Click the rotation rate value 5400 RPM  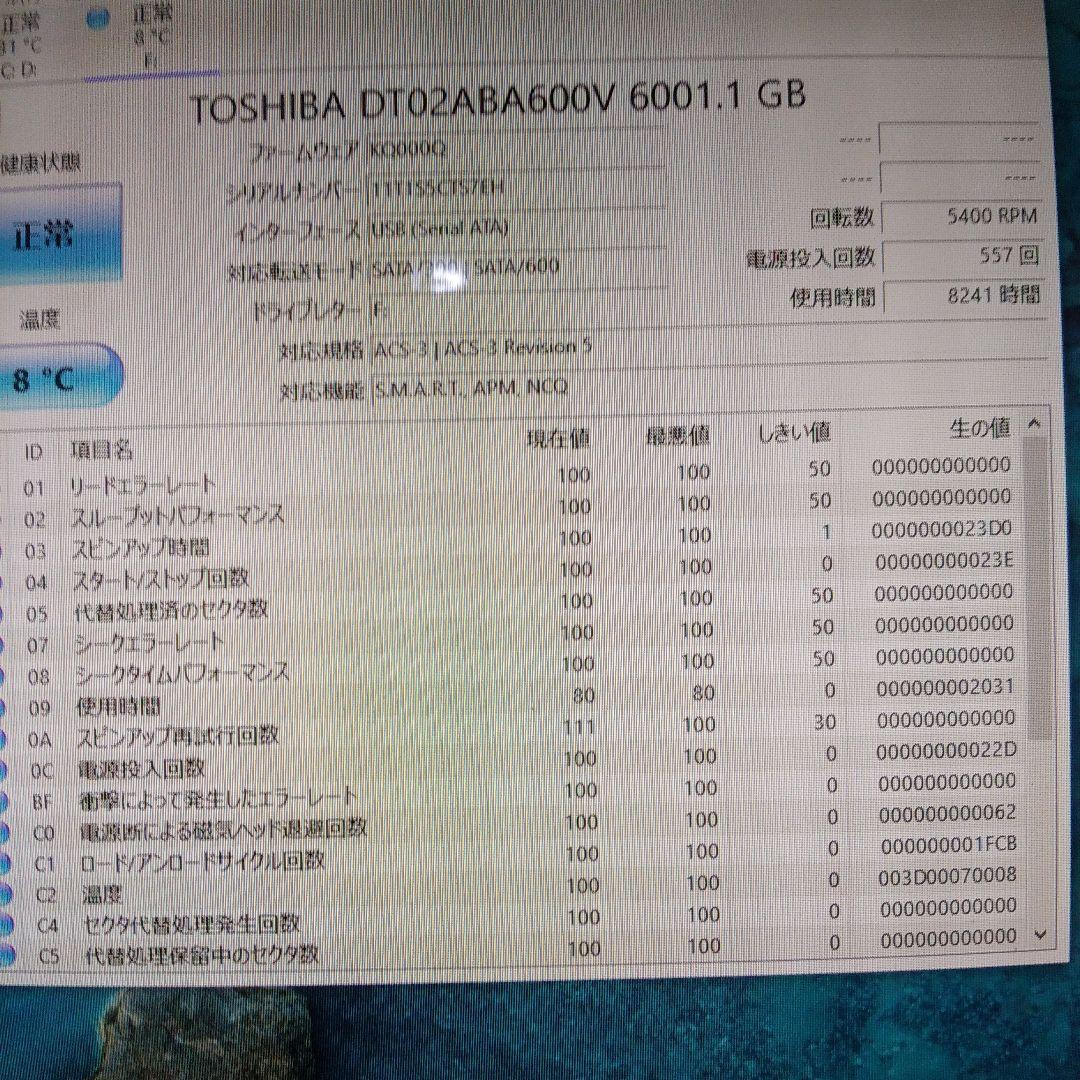click(962, 216)
